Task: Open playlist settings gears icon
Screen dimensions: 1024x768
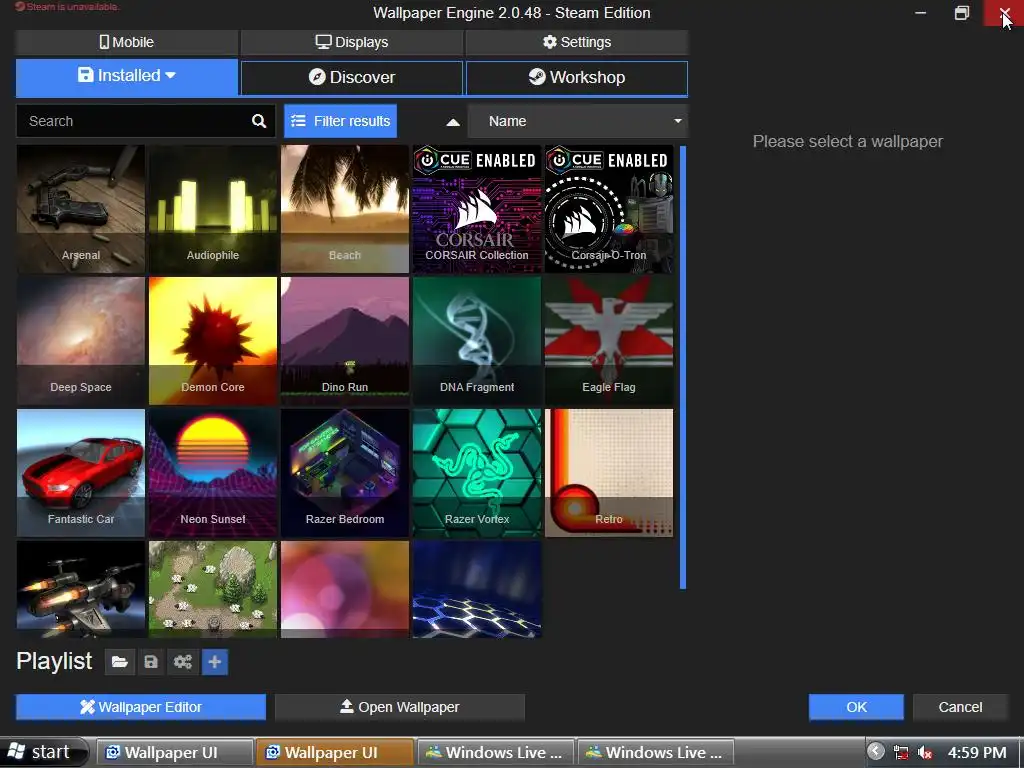Action: click(183, 662)
